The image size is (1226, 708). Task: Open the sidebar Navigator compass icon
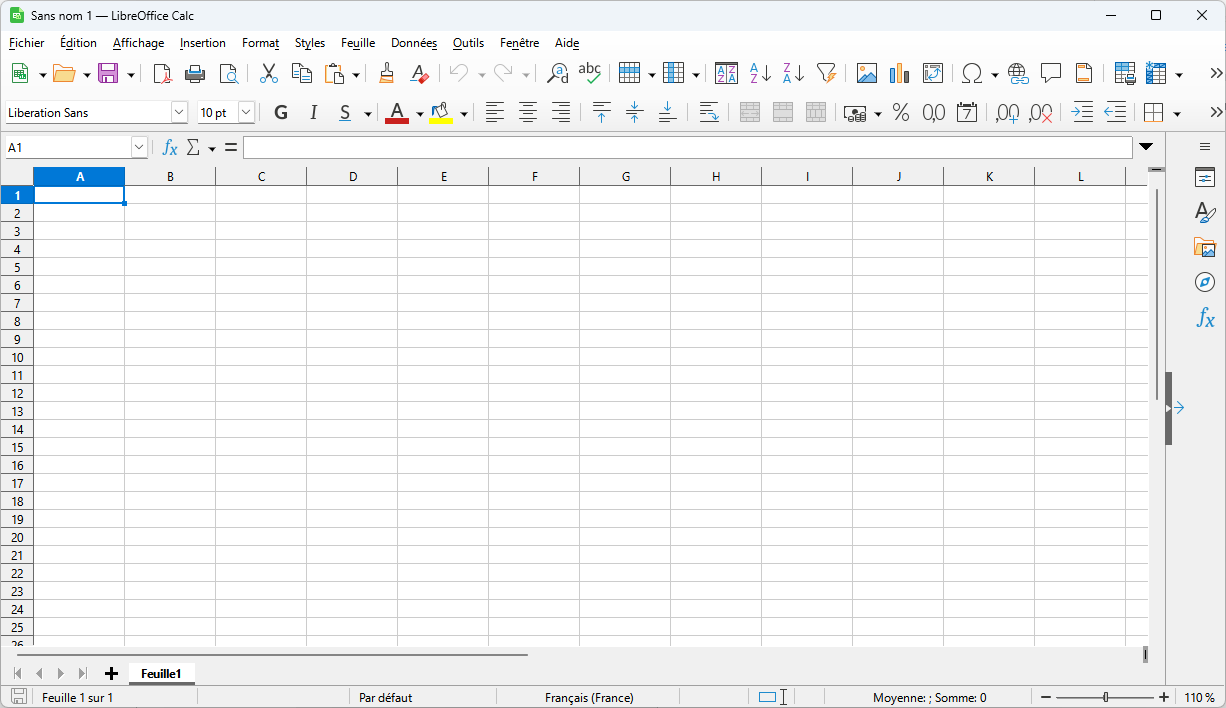[x=1205, y=283]
